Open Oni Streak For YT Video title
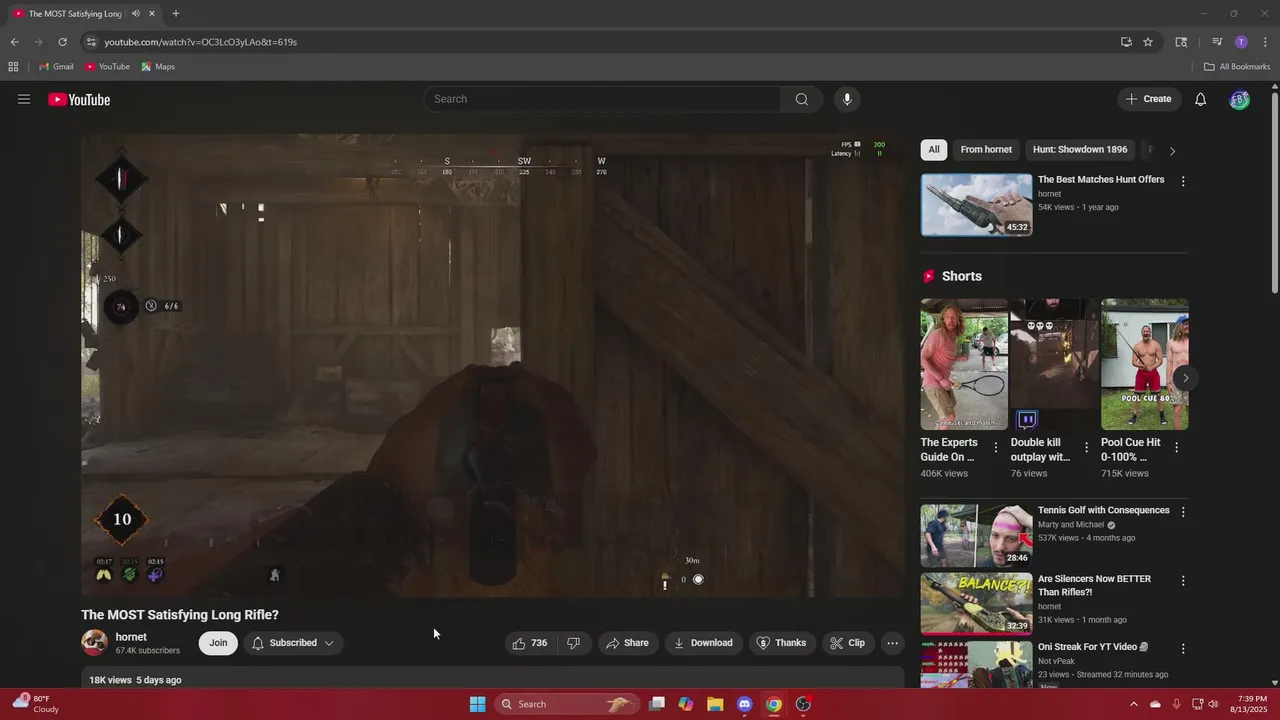The width and height of the screenshot is (1280, 720). [x=1093, y=647]
